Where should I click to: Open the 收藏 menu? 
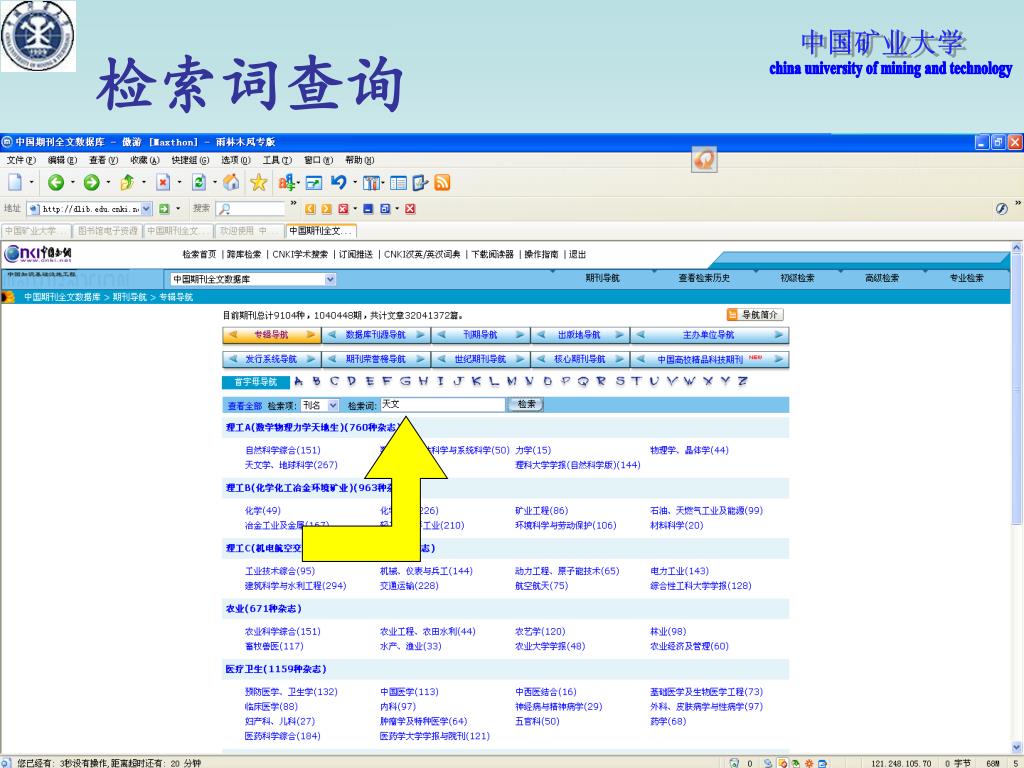[x=145, y=160]
